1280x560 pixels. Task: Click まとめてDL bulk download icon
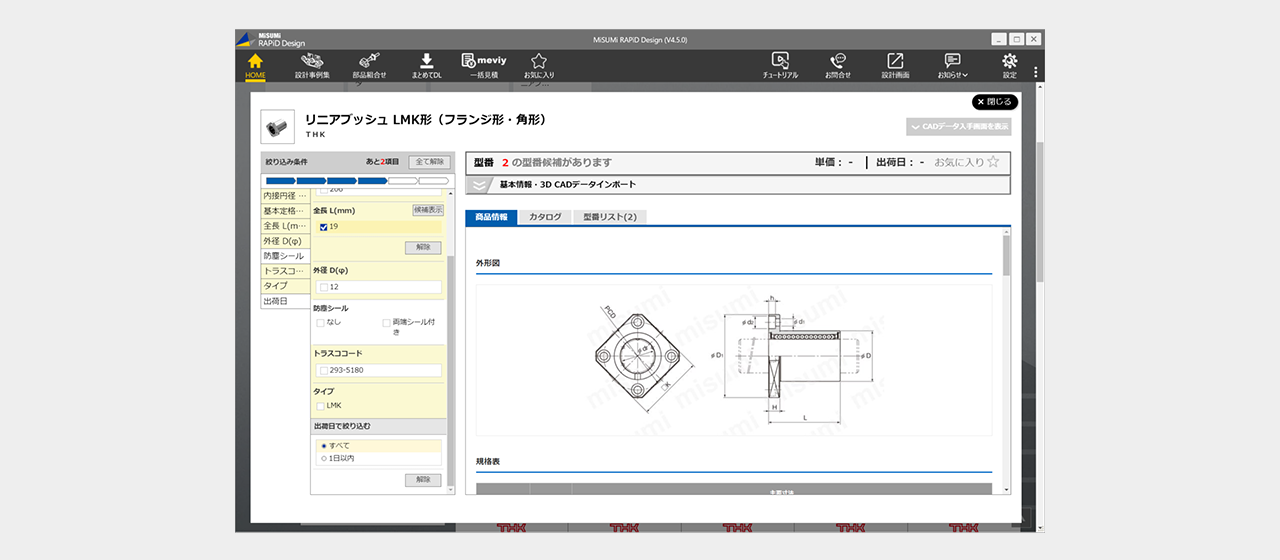coord(426,65)
